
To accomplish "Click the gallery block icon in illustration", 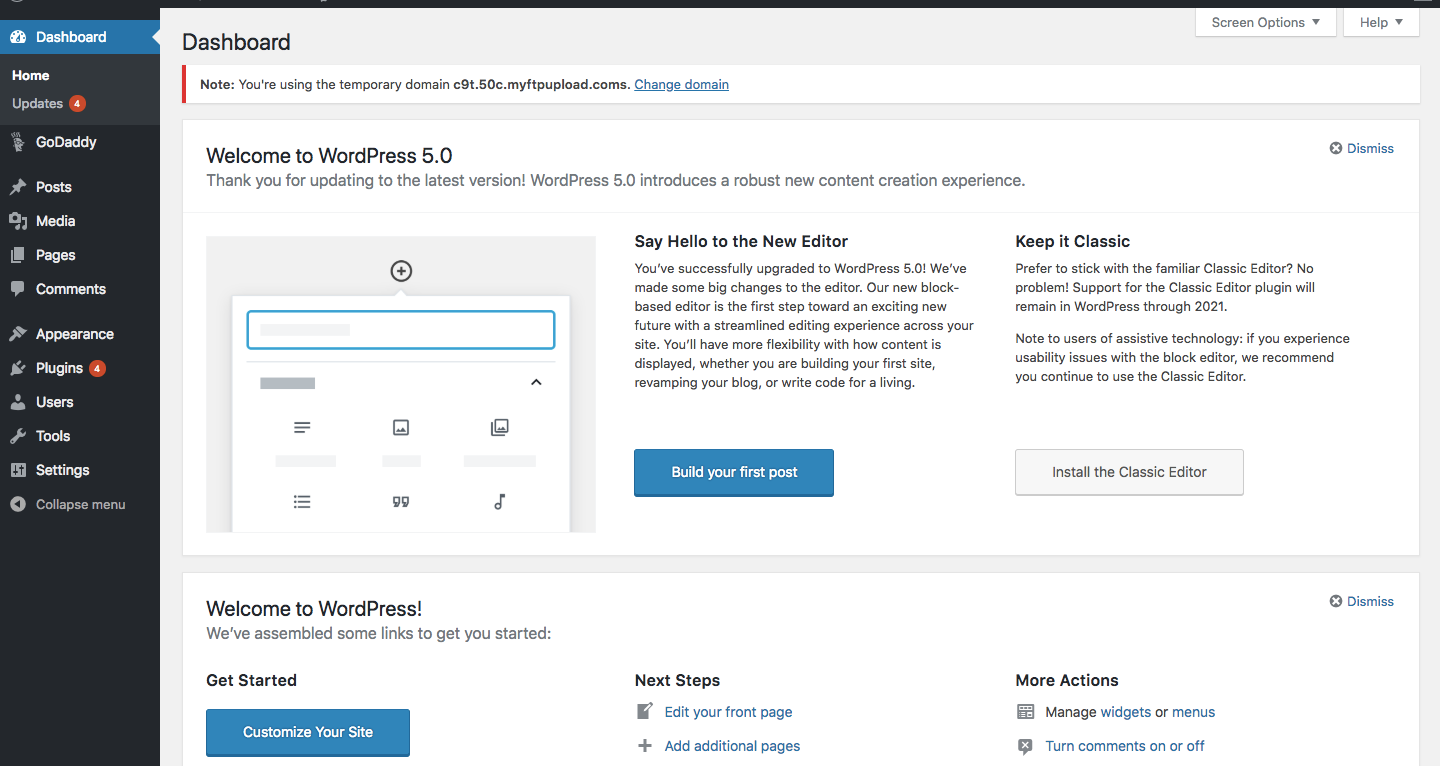I will (x=500, y=427).
